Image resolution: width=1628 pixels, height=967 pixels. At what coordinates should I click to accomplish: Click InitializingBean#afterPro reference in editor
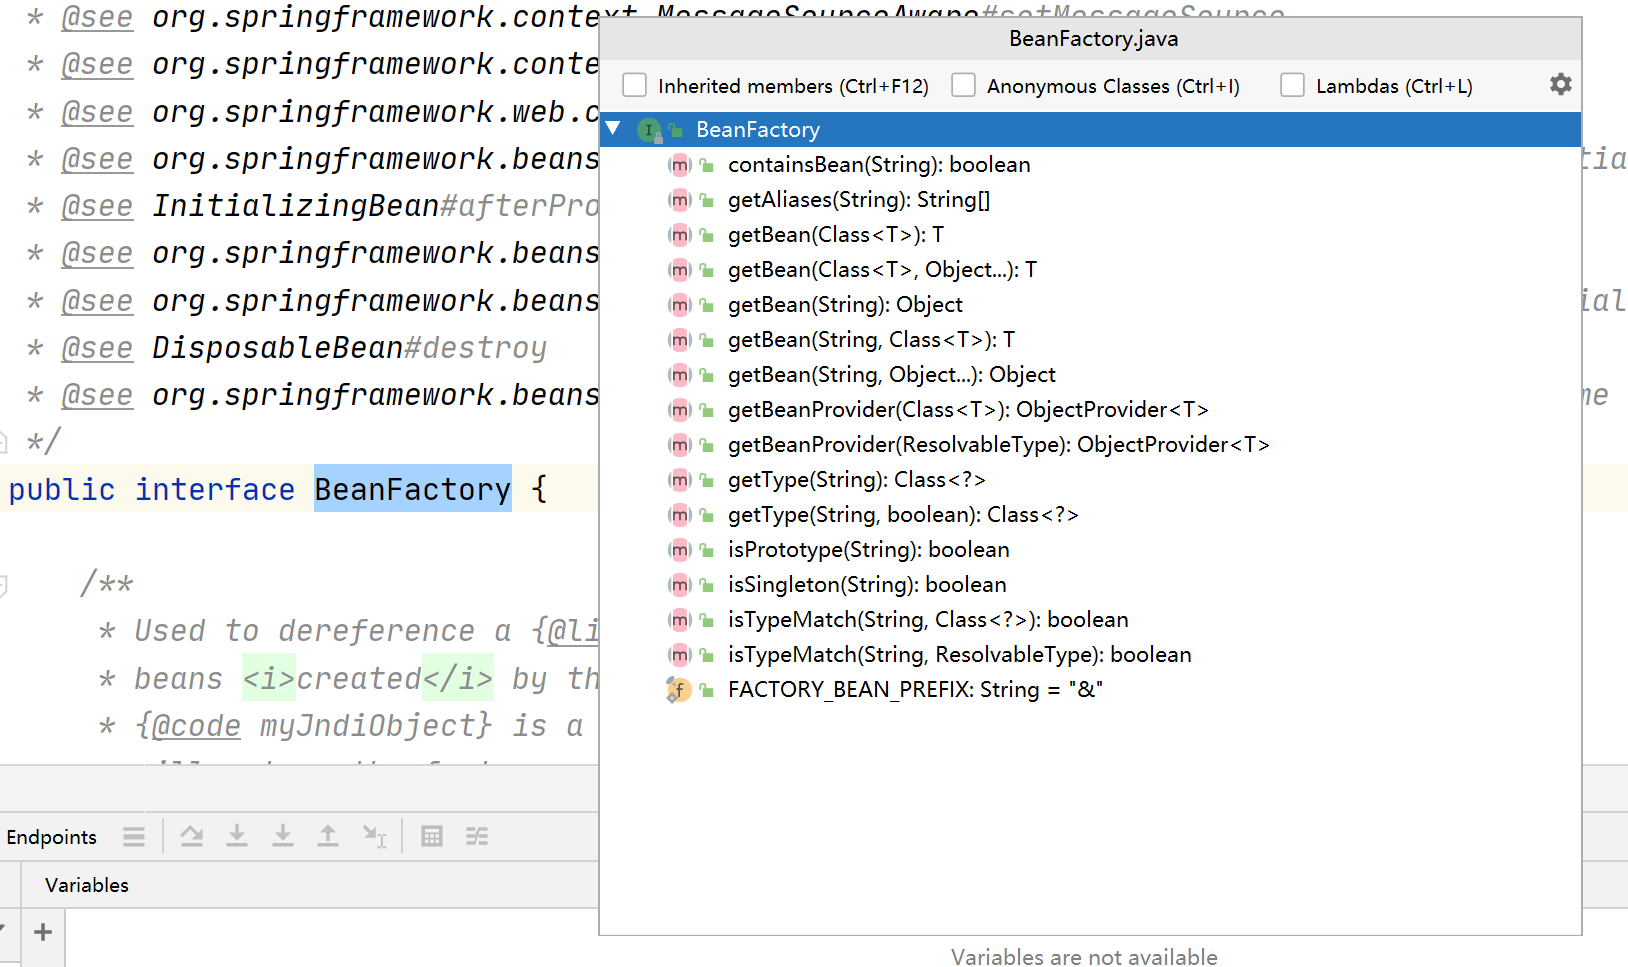[x=376, y=206]
